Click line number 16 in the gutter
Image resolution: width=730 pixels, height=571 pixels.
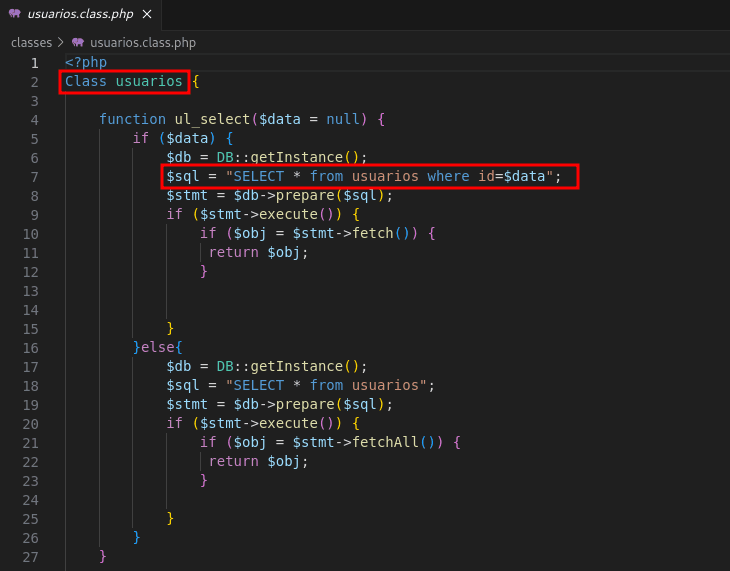click(x=29, y=347)
